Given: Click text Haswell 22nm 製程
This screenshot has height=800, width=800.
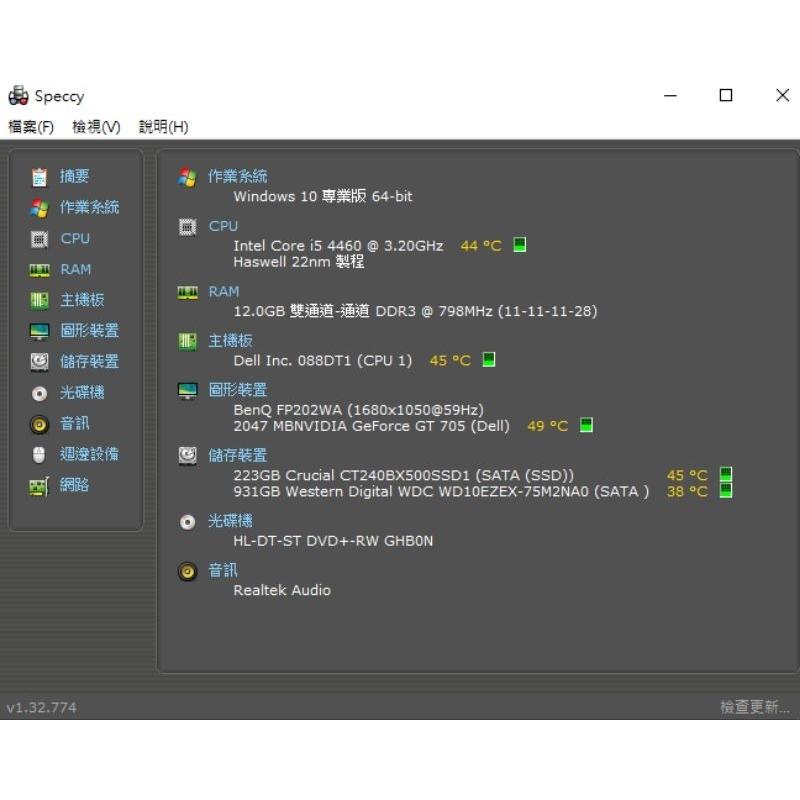Looking at the screenshot, I should (x=298, y=262).
